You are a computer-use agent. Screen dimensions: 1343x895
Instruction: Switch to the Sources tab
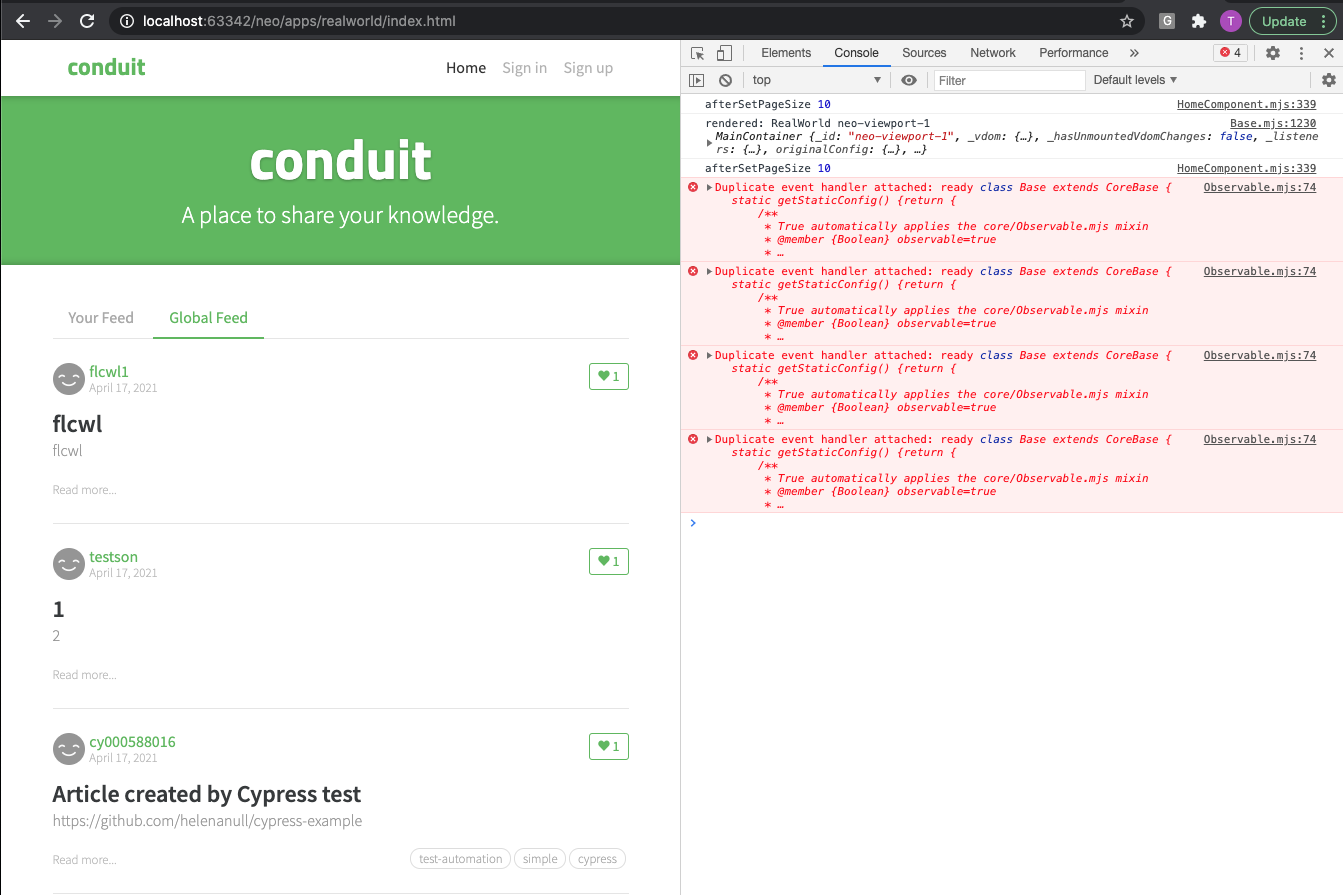click(x=924, y=53)
